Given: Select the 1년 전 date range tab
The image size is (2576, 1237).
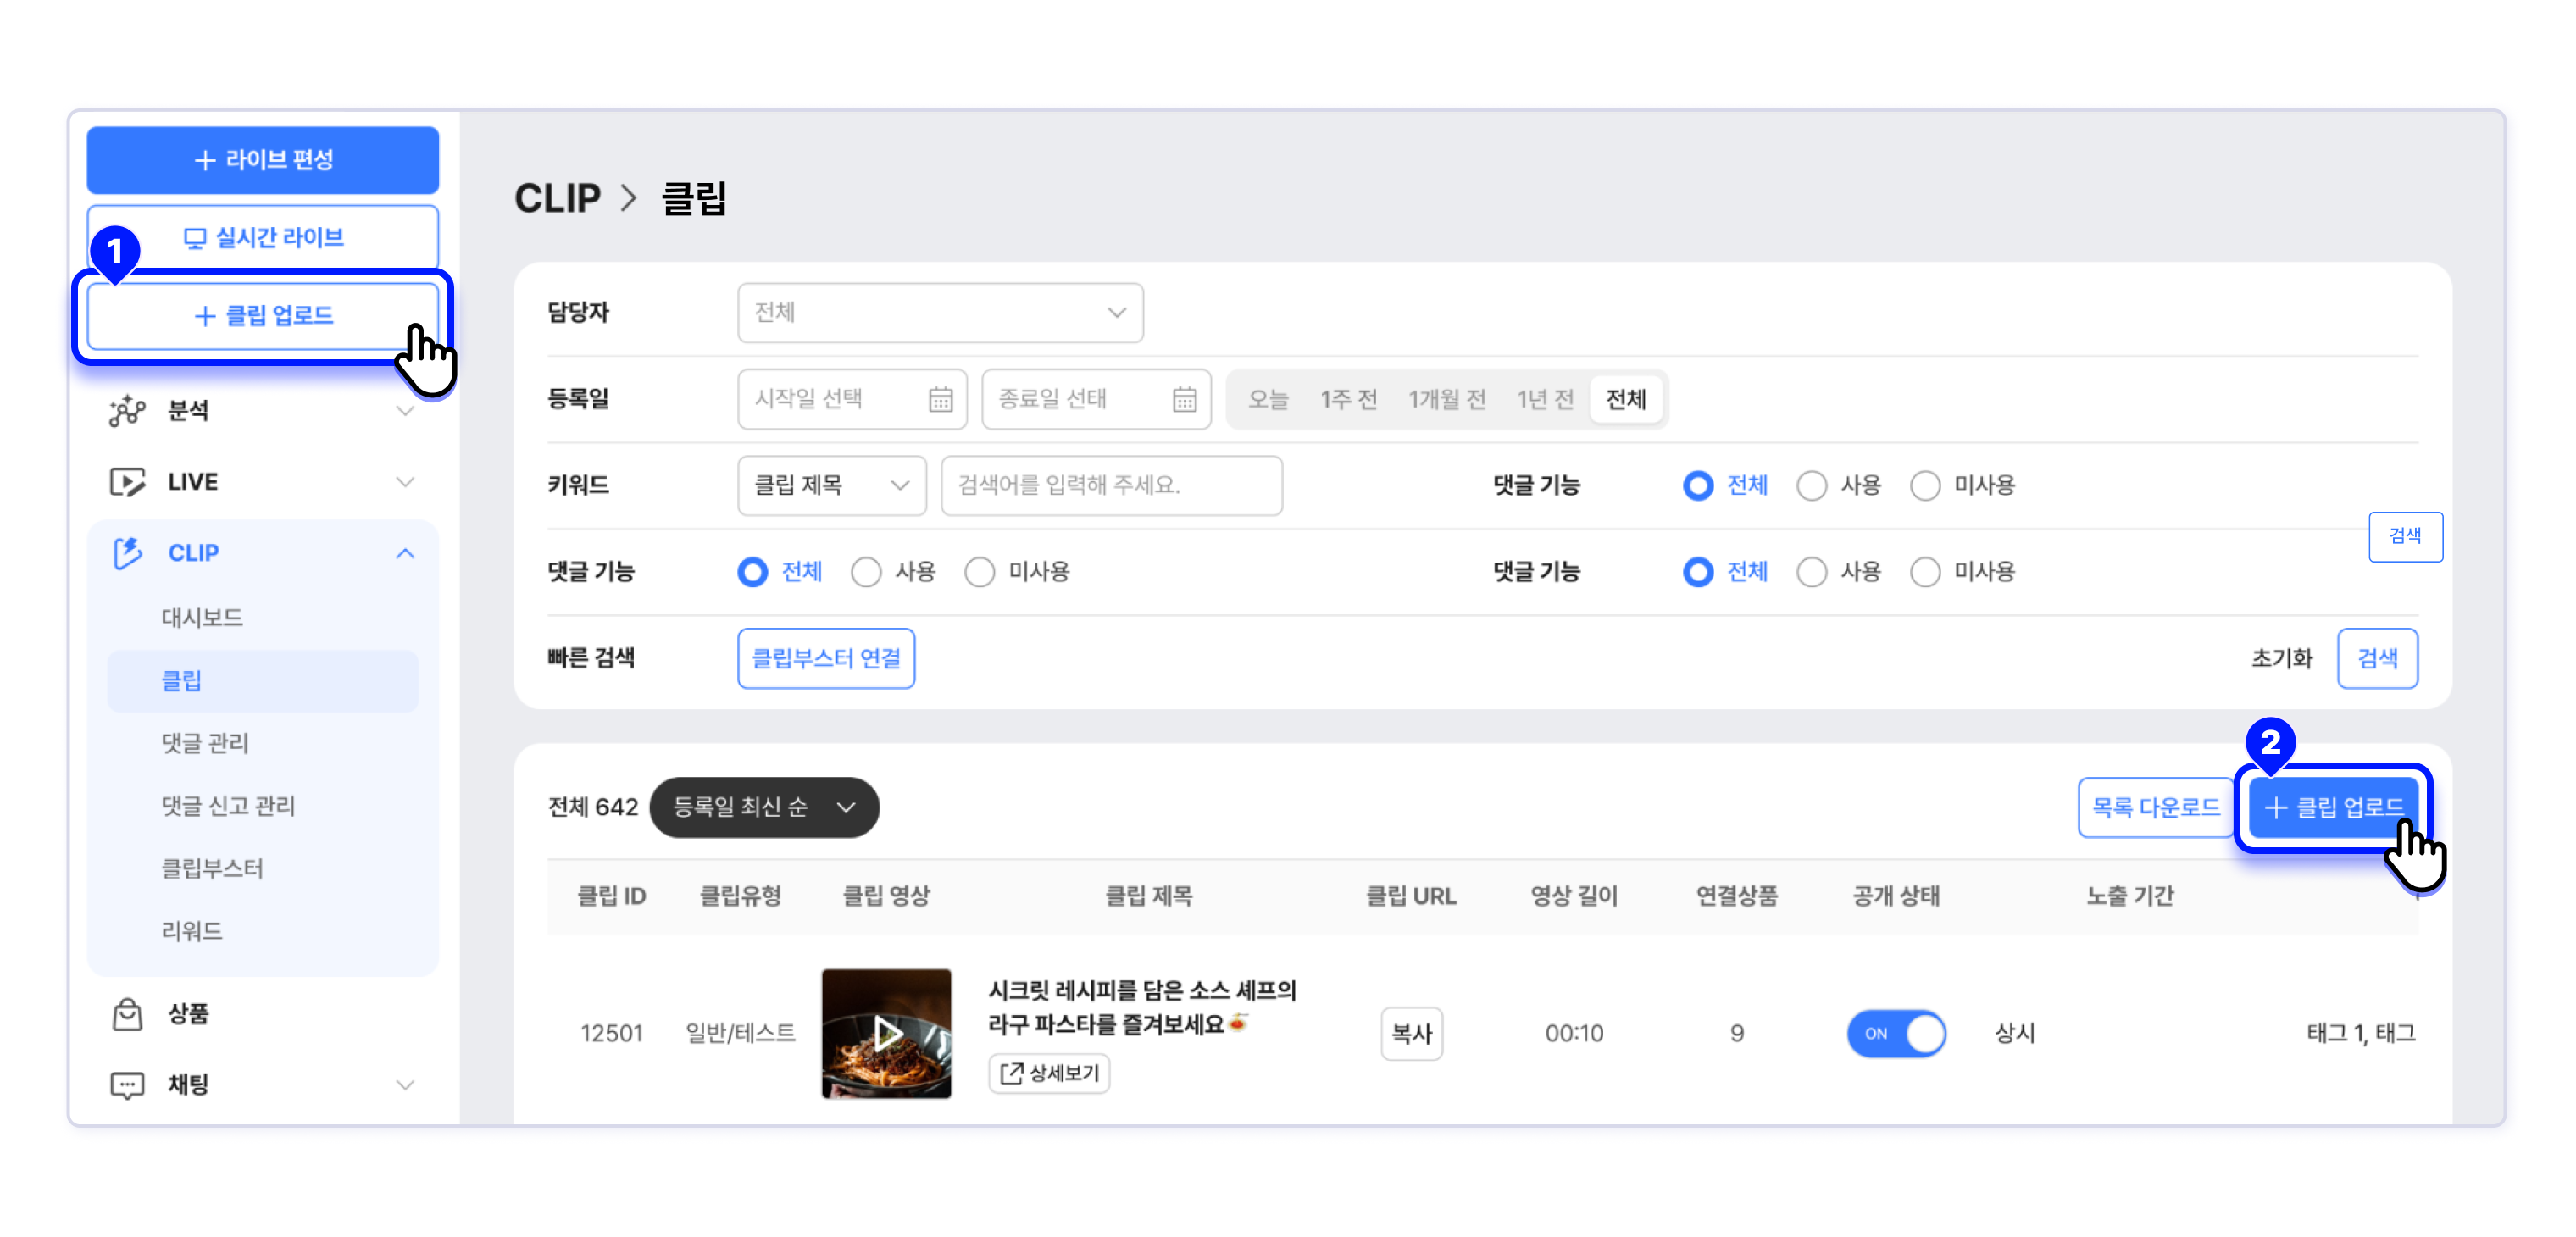Looking at the screenshot, I should tap(1545, 400).
